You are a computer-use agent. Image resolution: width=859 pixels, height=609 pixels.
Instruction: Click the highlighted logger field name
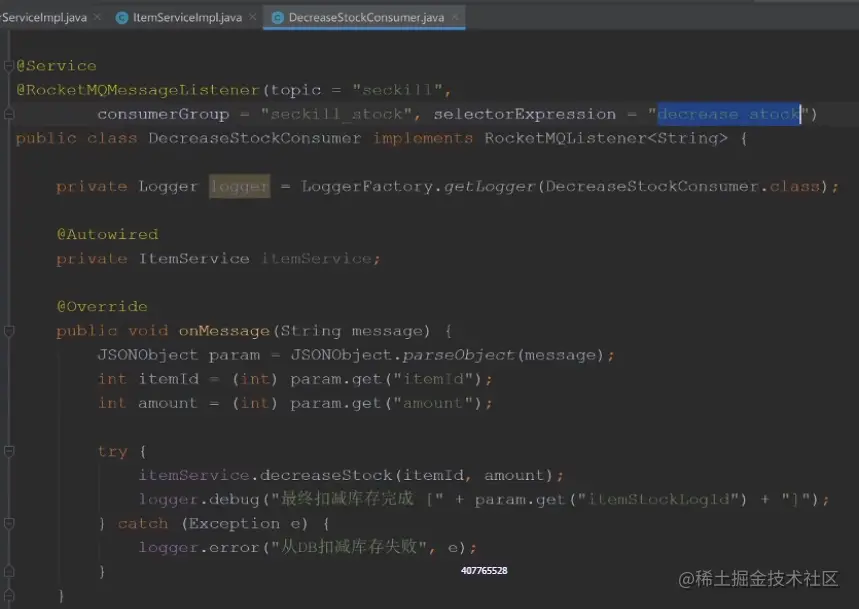click(239, 186)
